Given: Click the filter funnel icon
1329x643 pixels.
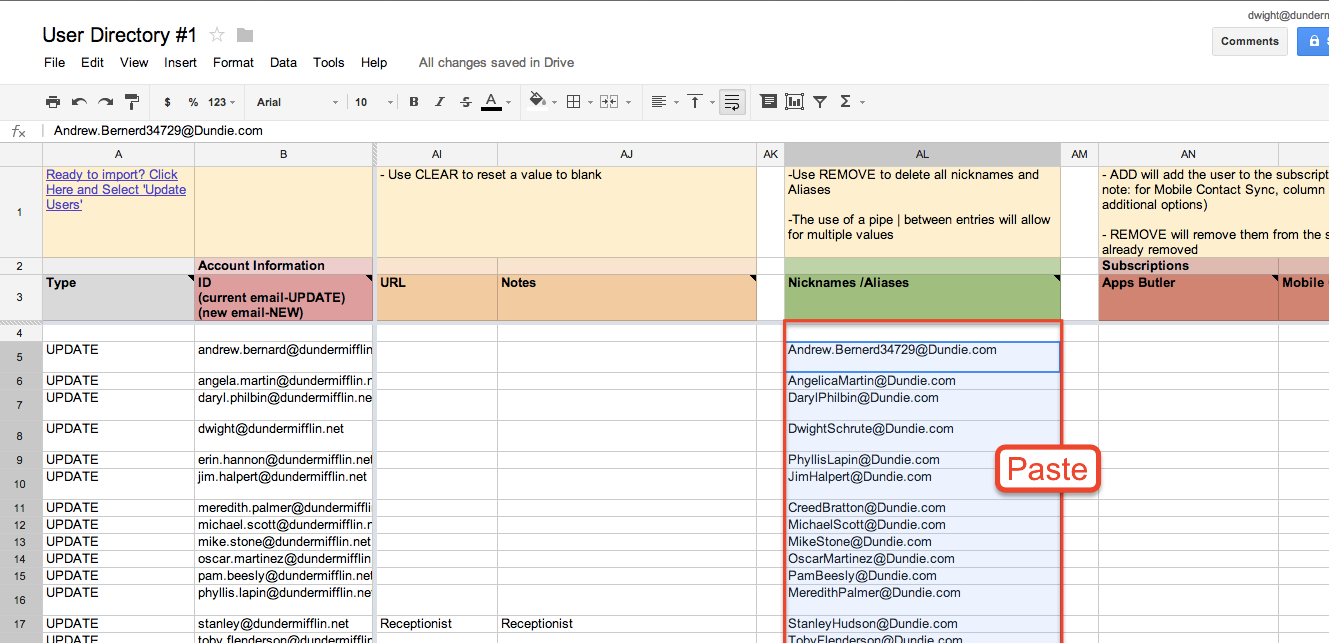Looking at the screenshot, I should click(820, 102).
